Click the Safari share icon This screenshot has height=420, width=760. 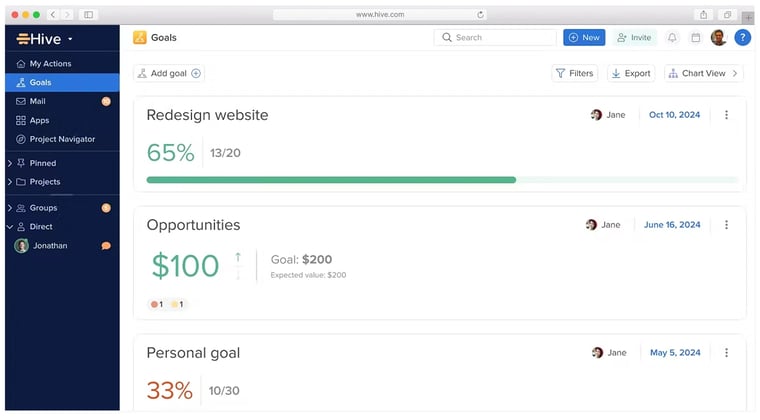[704, 14]
